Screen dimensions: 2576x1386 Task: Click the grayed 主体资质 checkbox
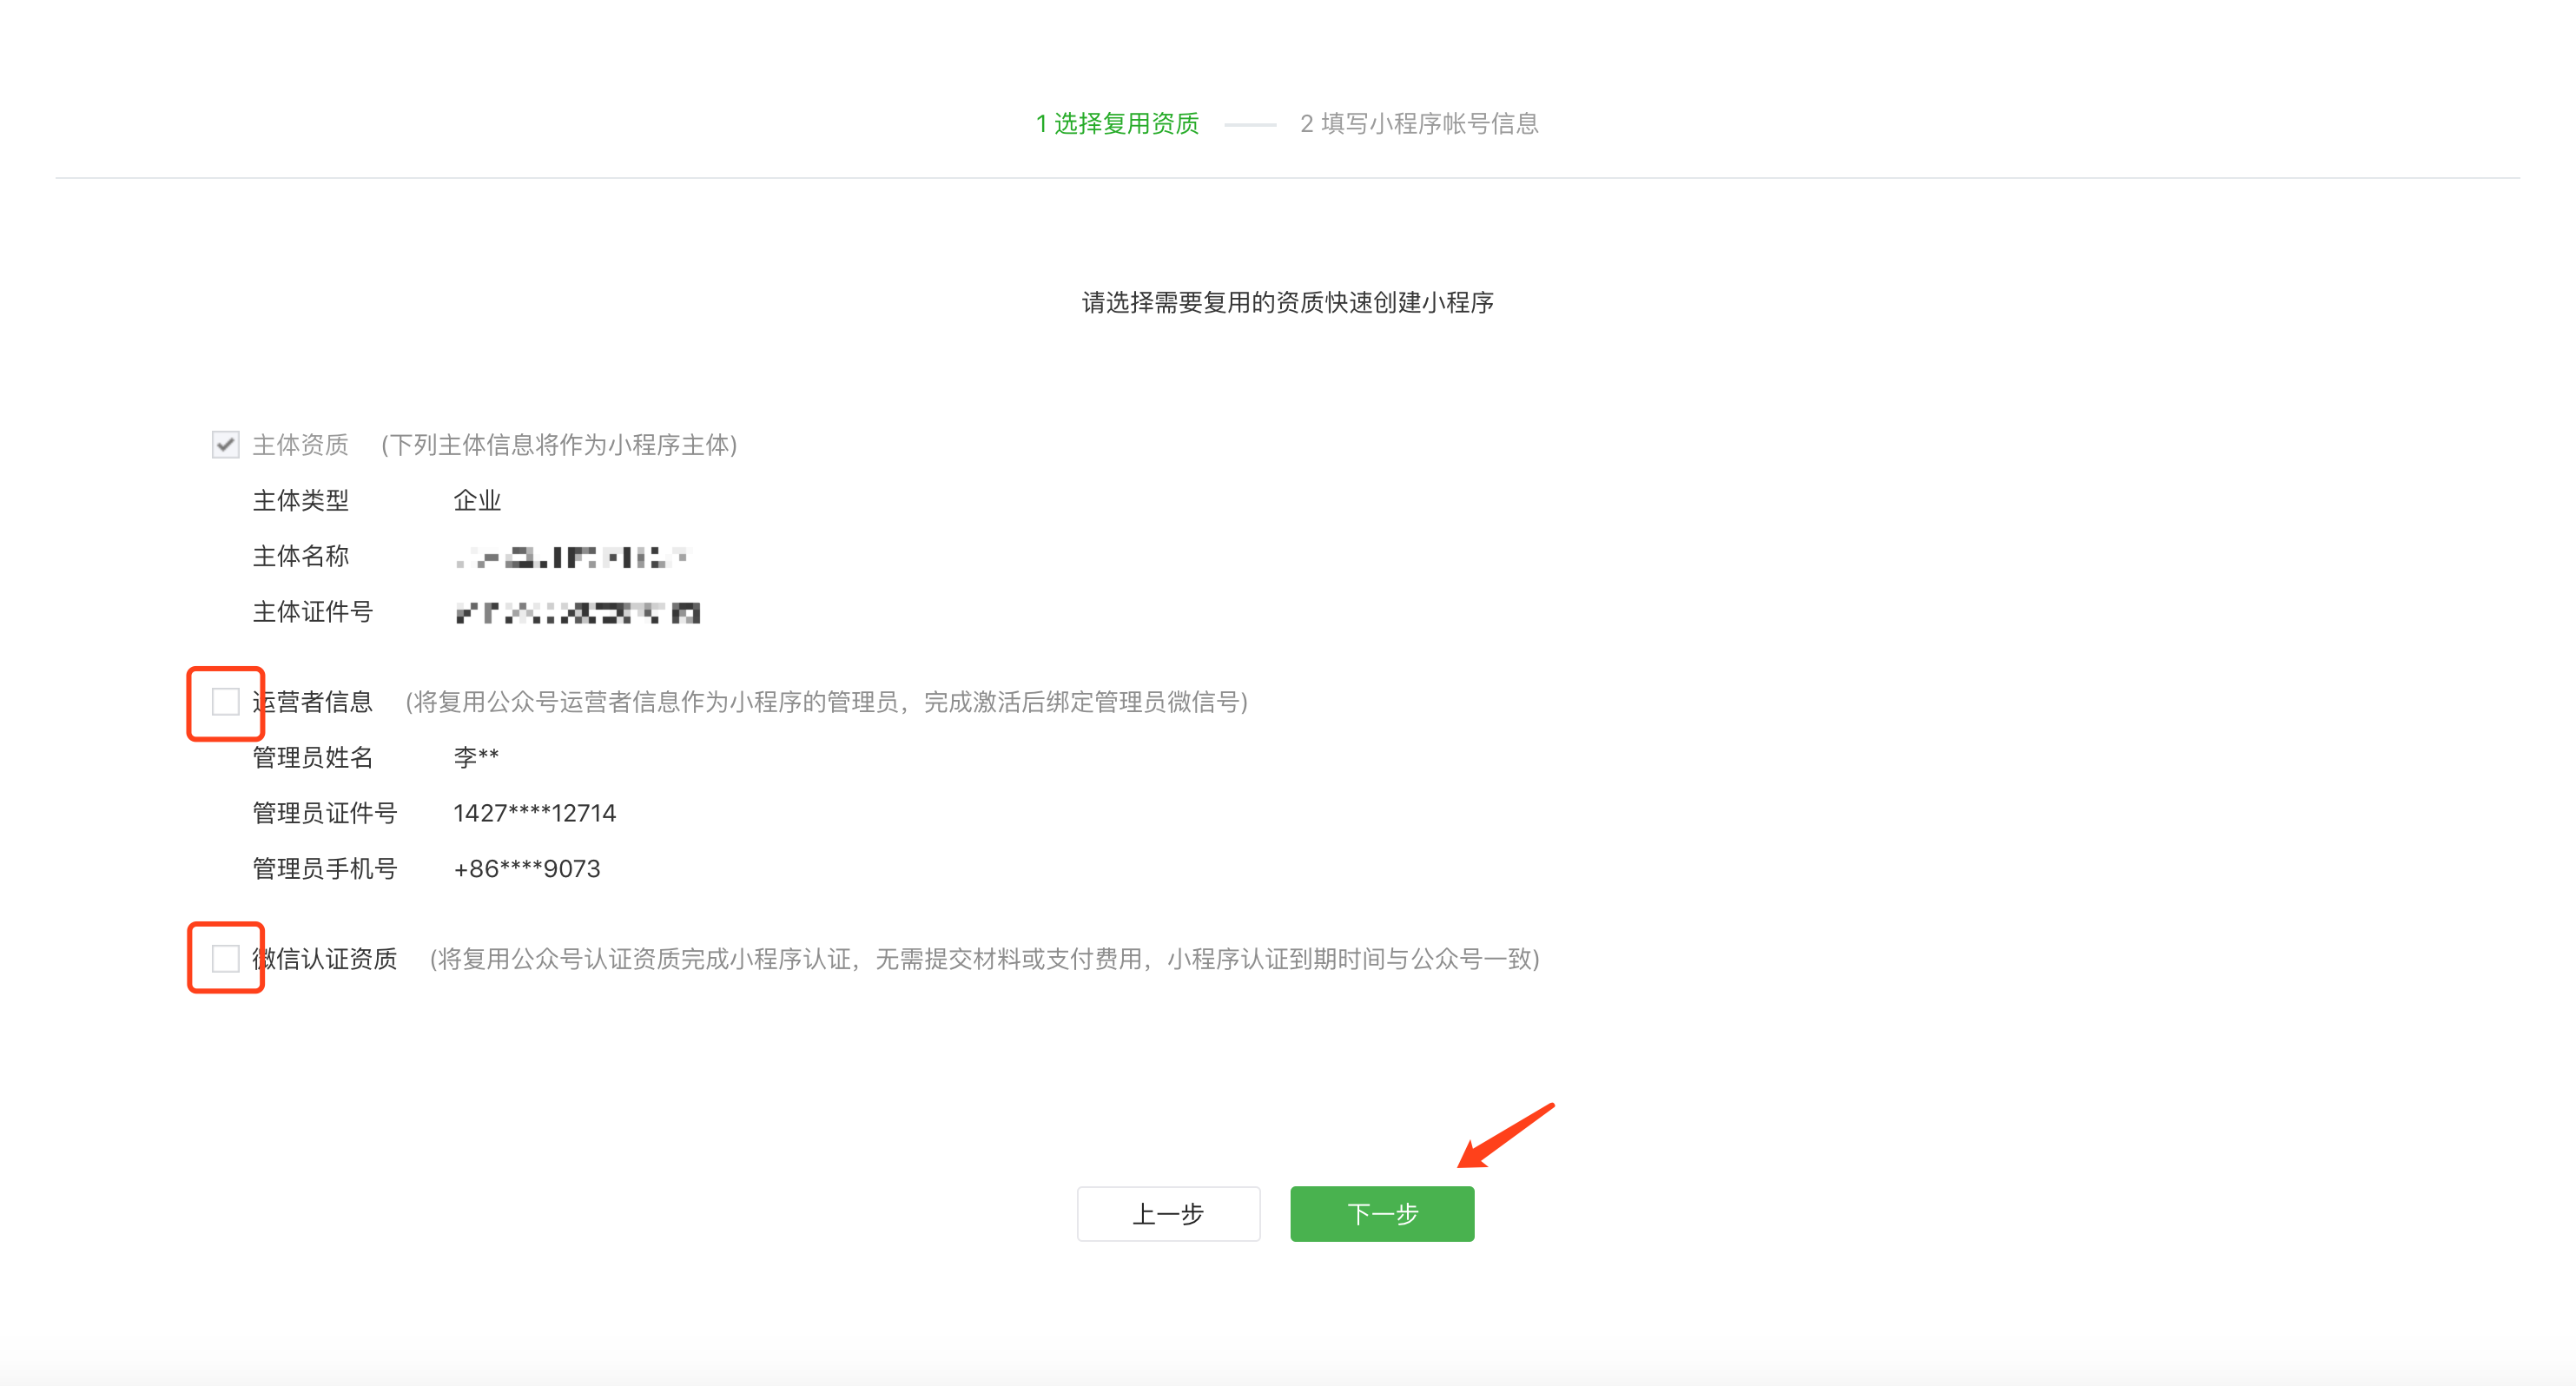point(226,445)
